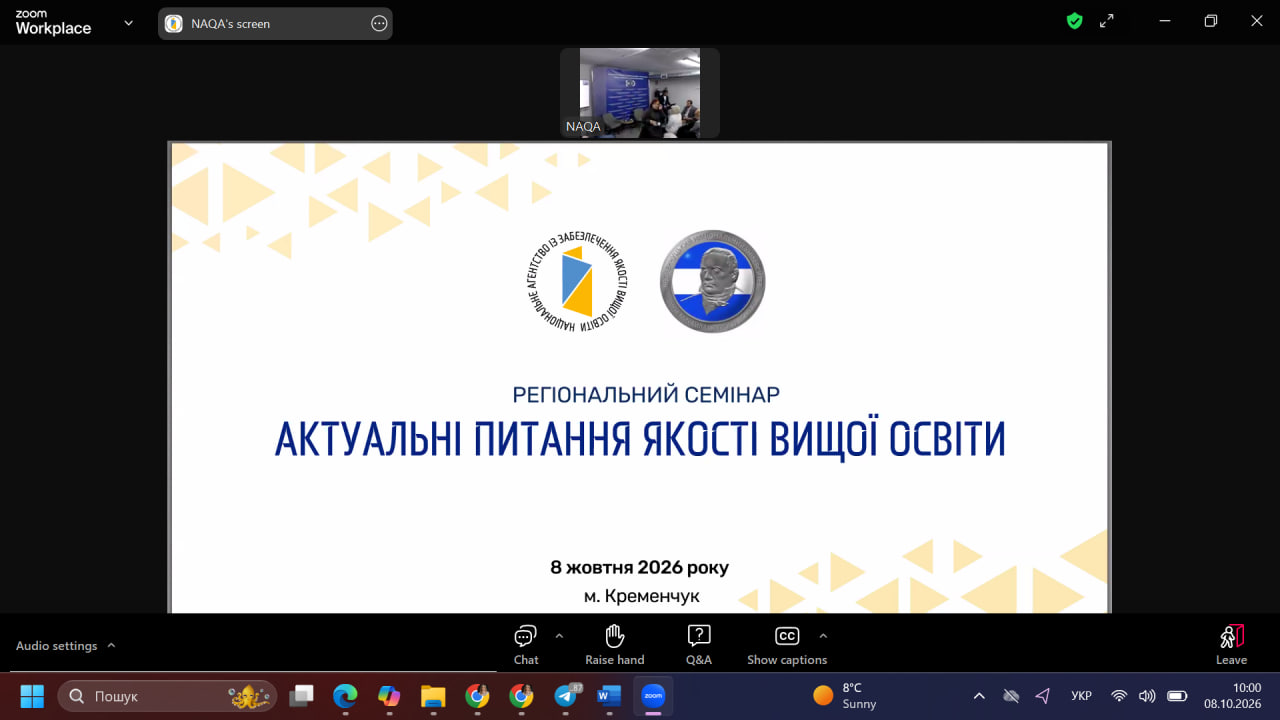The width and height of the screenshot is (1280, 720).
Task: Open the Q&A panel
Action: tap(699, 645)
